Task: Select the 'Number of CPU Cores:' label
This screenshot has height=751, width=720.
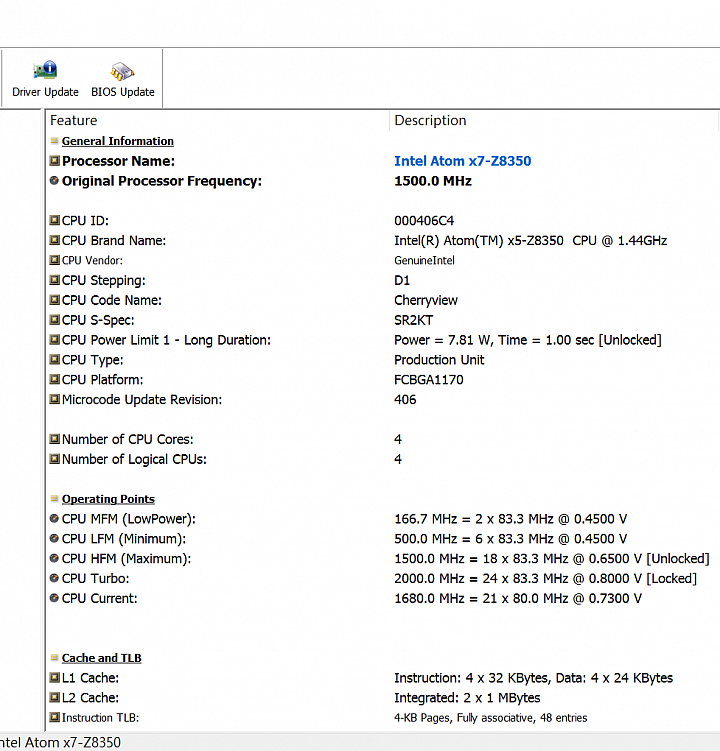Action: (x=127, y=439)
